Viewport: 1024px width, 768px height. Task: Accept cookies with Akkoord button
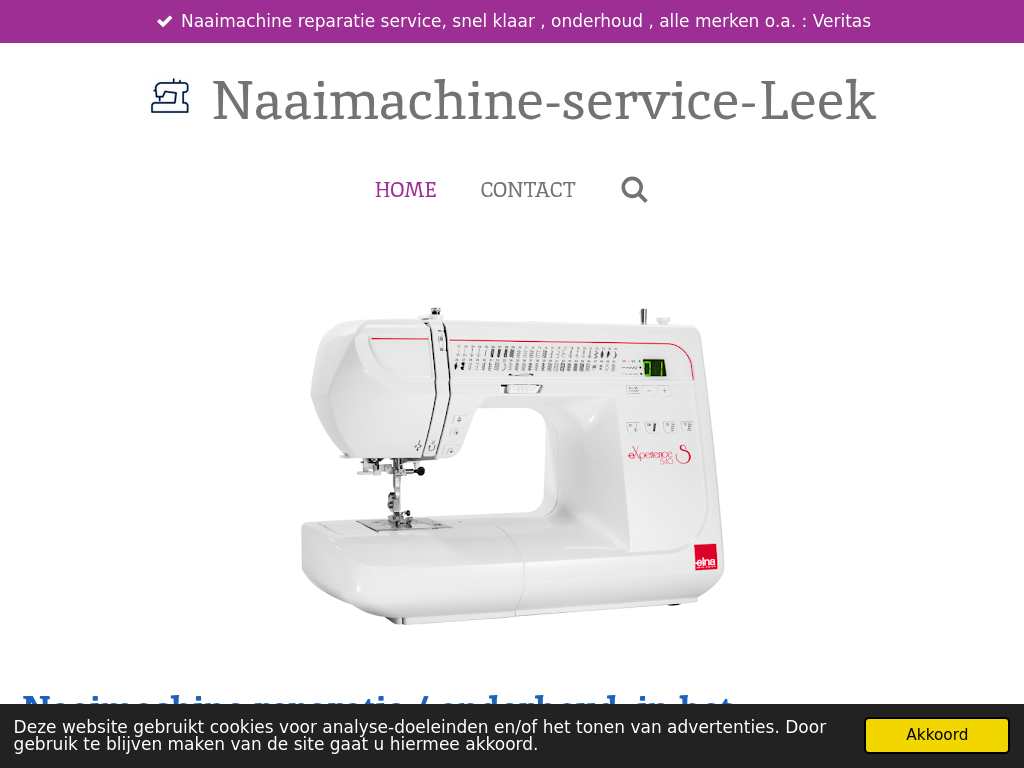[x=936, y=735]
